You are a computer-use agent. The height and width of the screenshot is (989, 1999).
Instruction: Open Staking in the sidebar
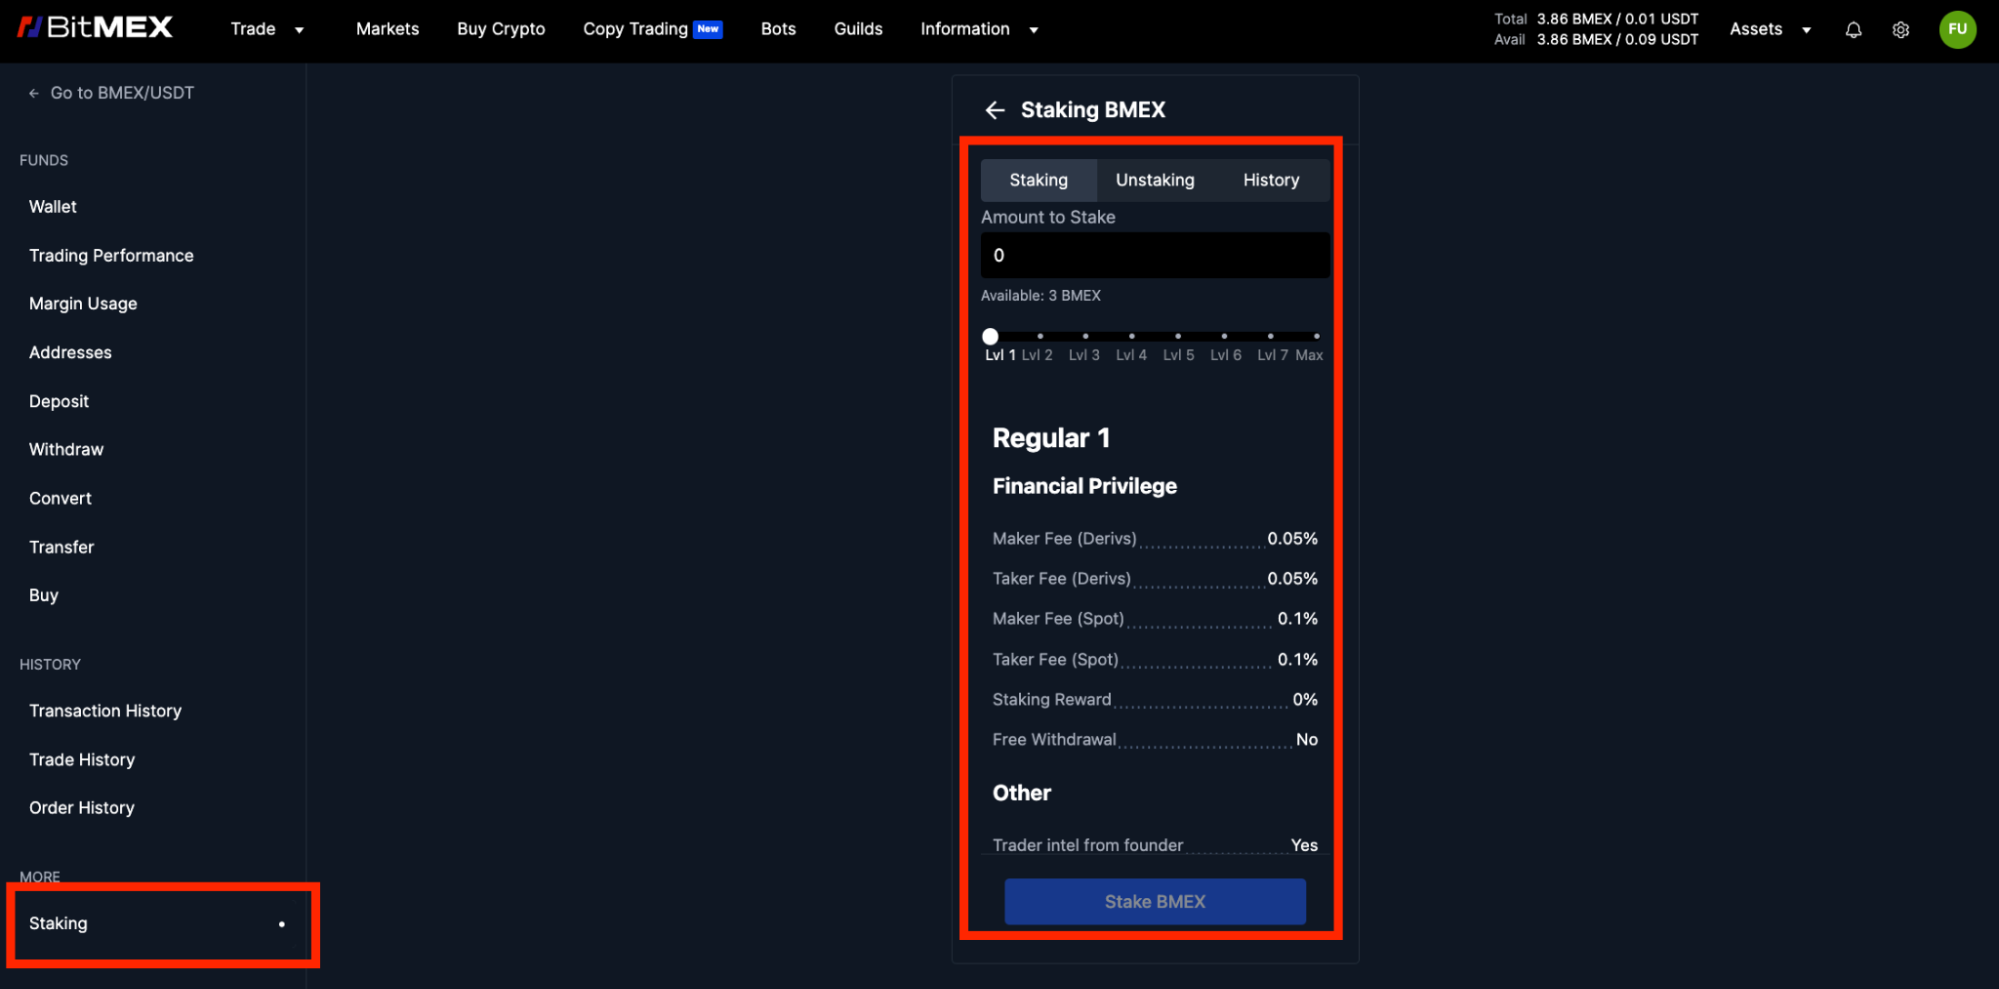coord(58,924)
